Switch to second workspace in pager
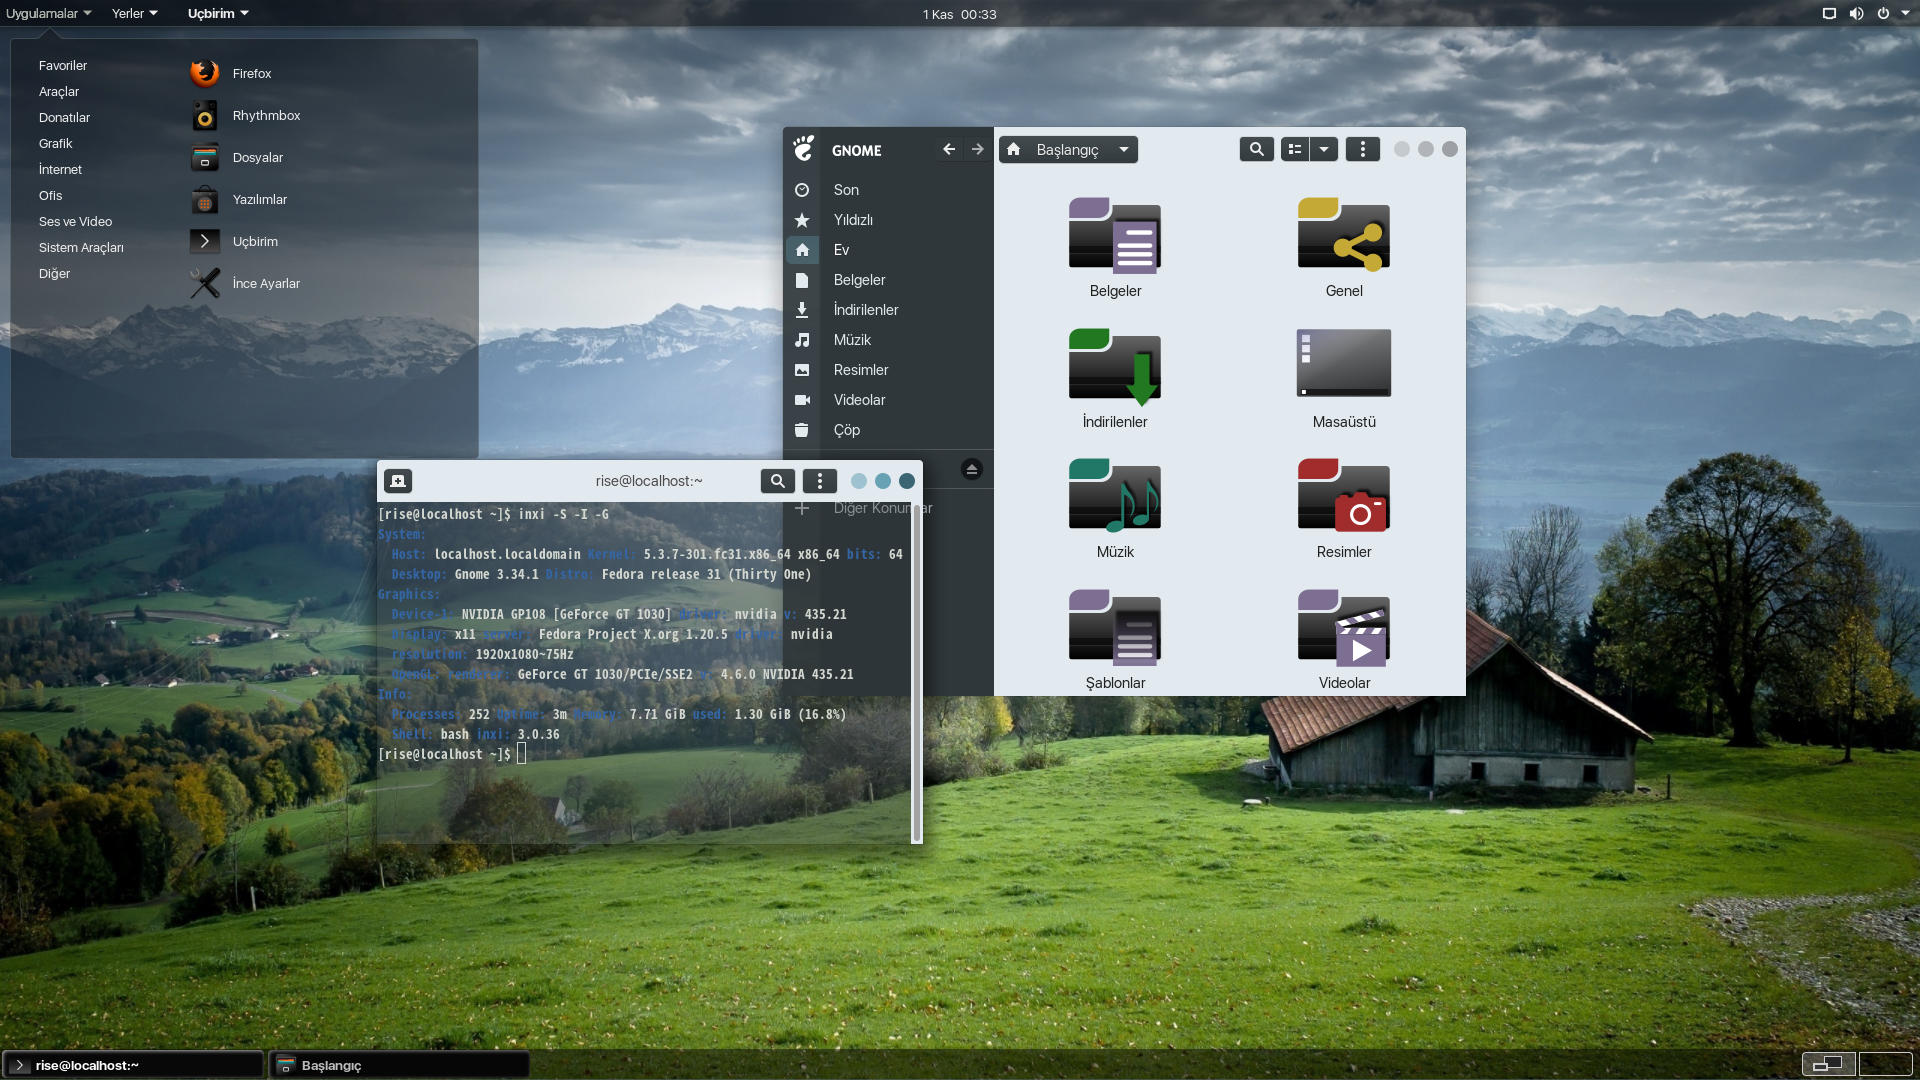This screenshot has width=1920, height=1080. (x=1885, y=1064)
